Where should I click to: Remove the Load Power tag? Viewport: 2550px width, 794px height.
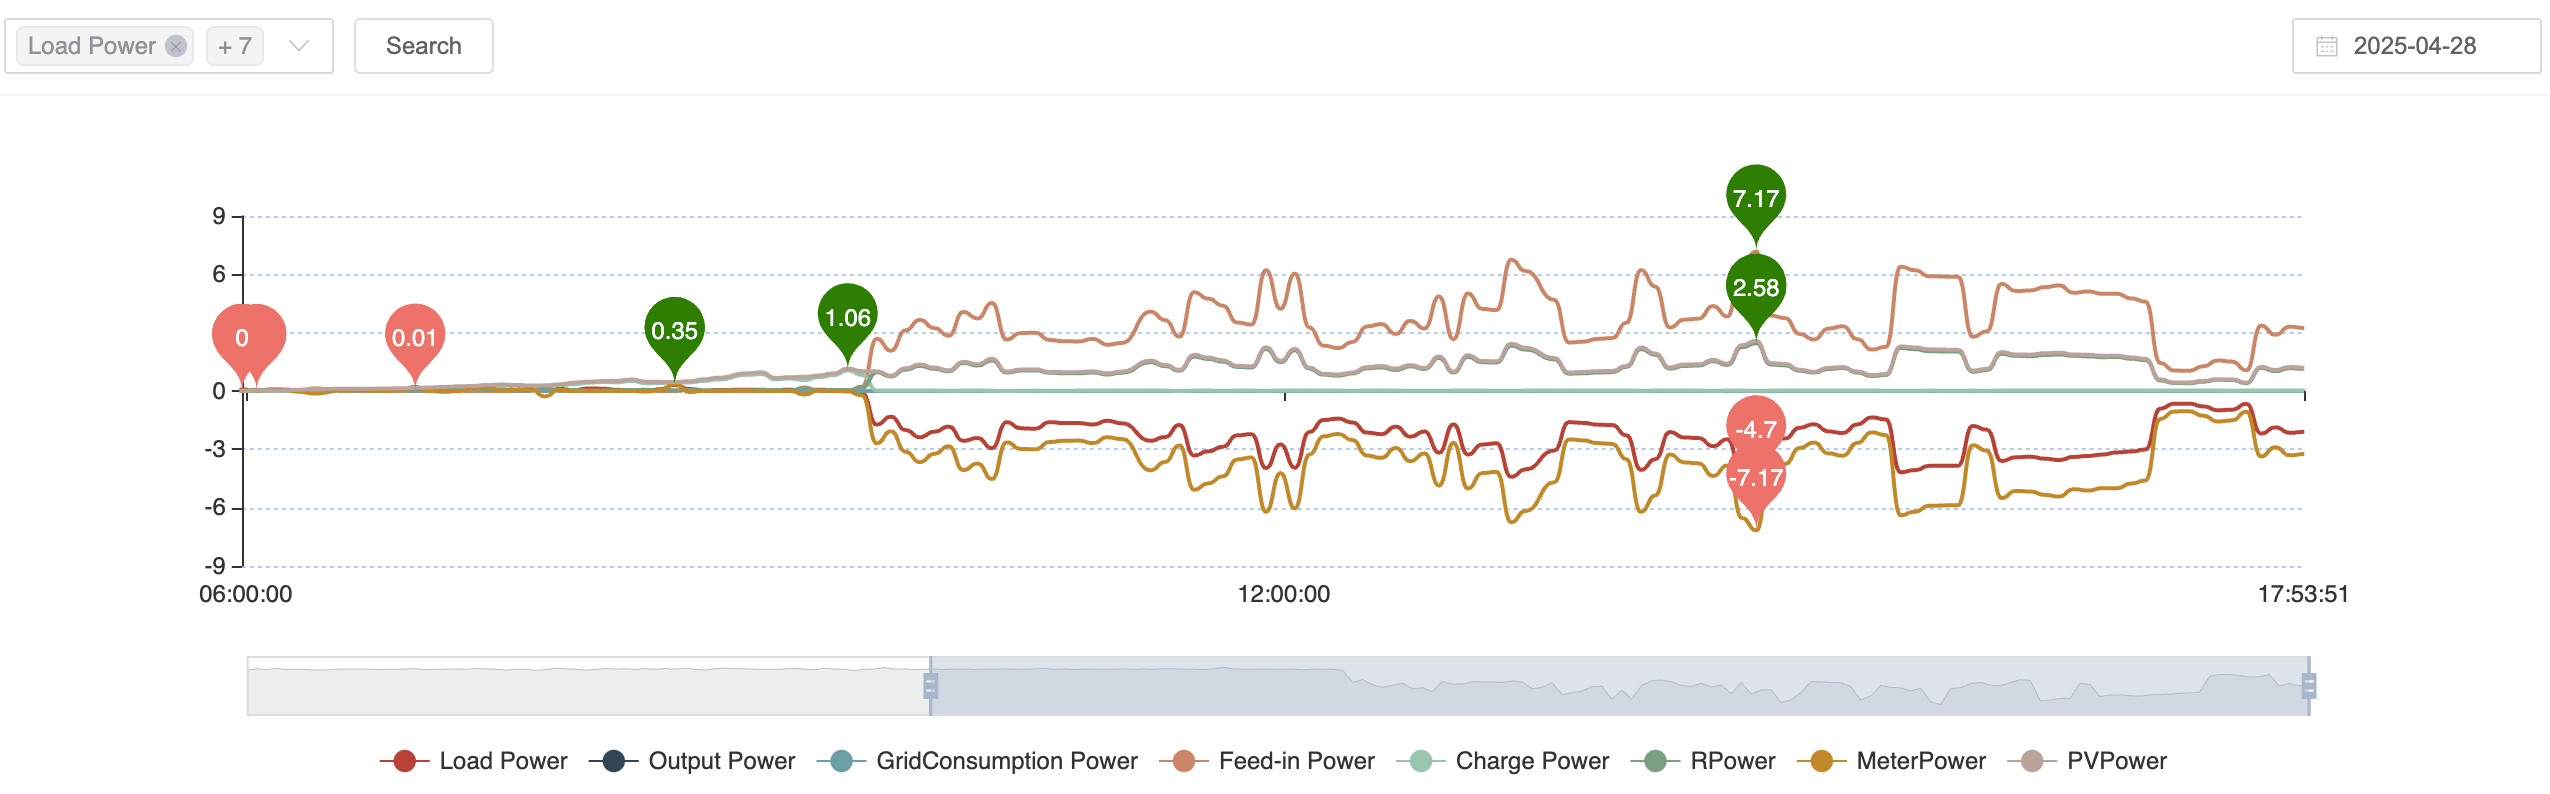point(176,46)
